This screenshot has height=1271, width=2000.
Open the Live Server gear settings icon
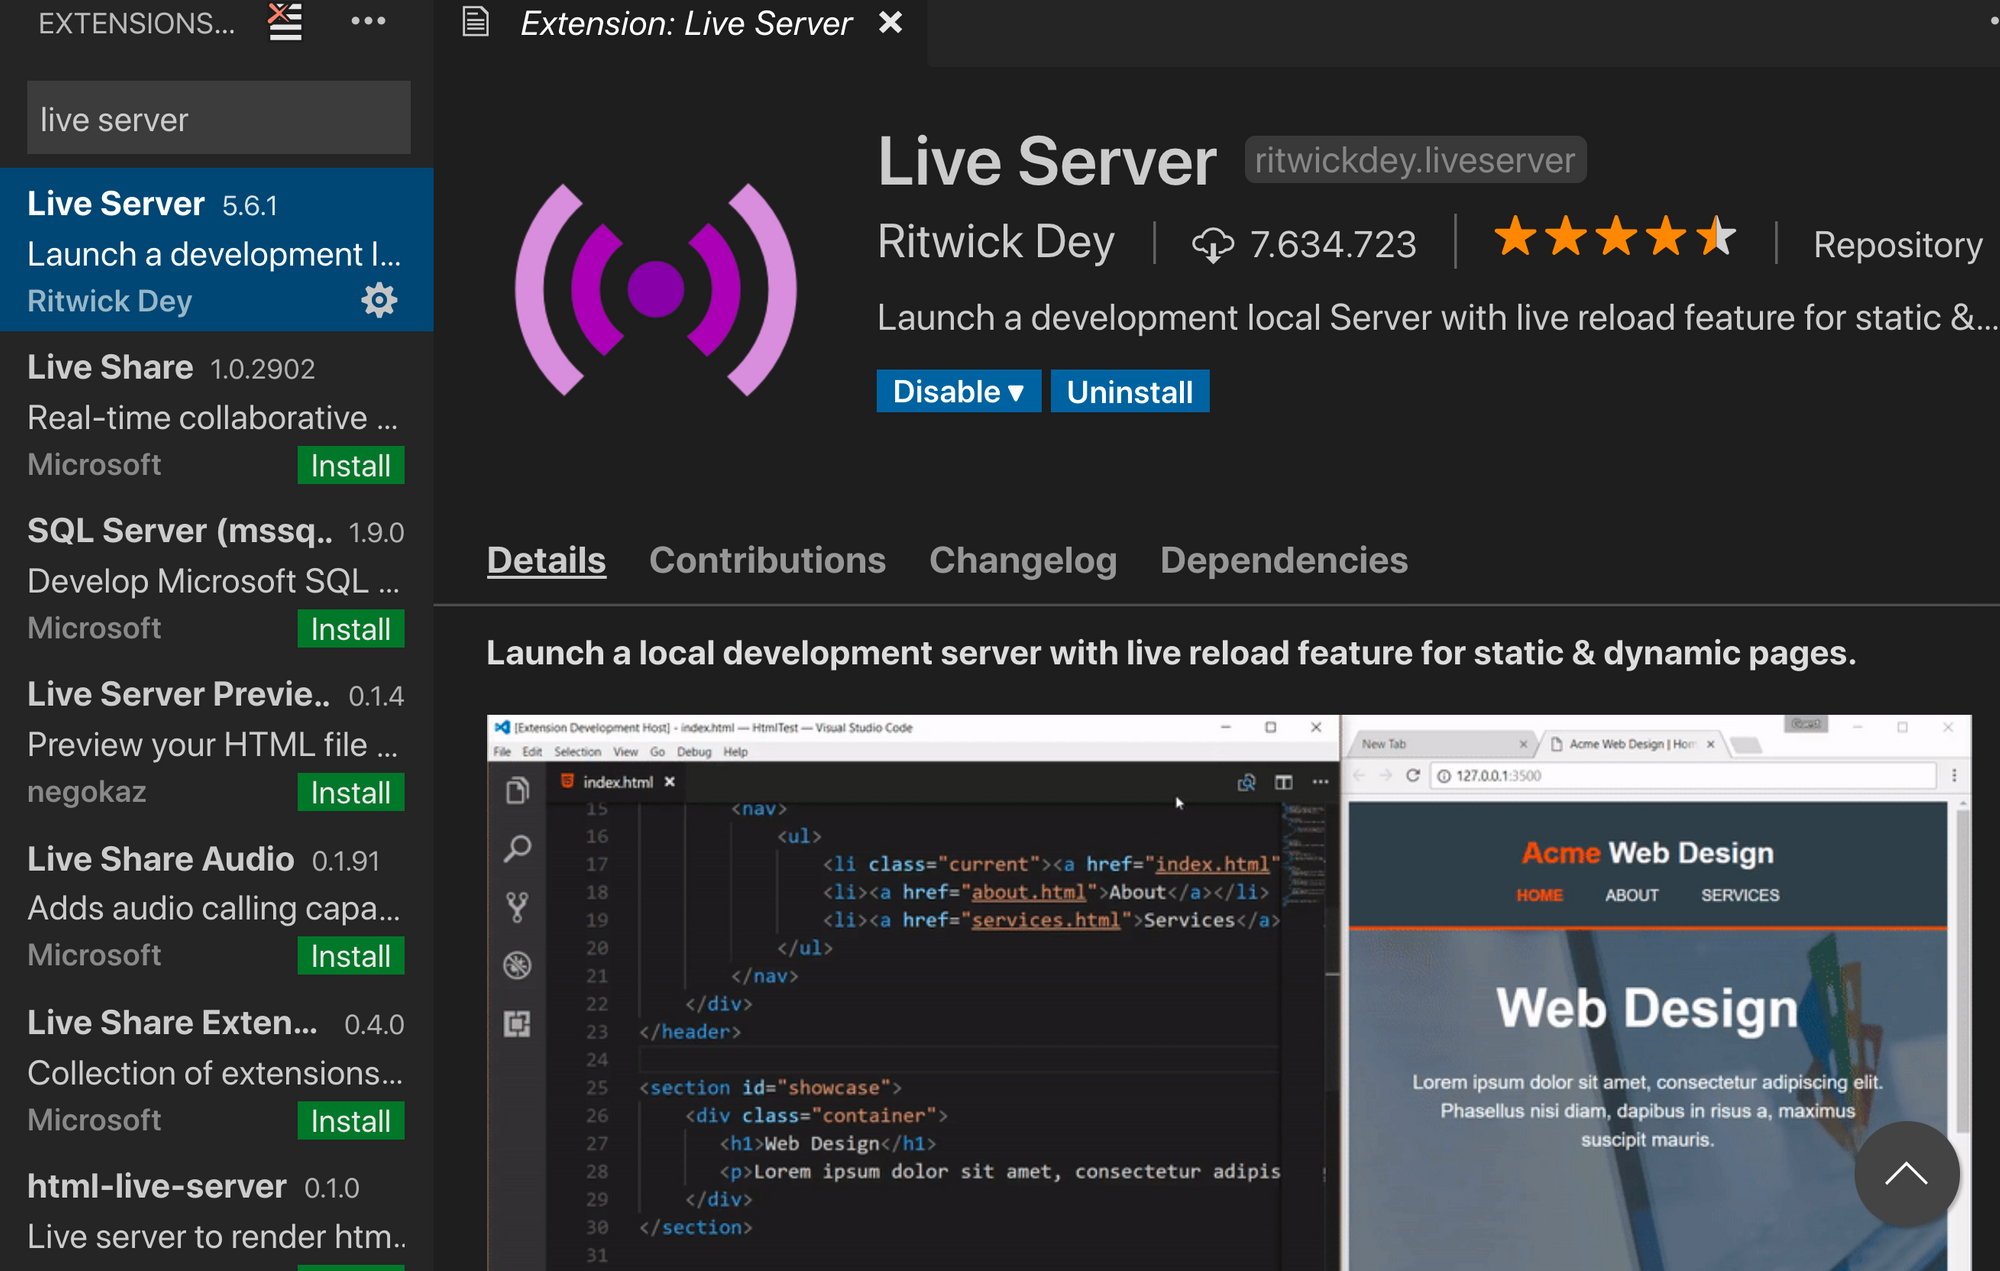click(379, 300)
